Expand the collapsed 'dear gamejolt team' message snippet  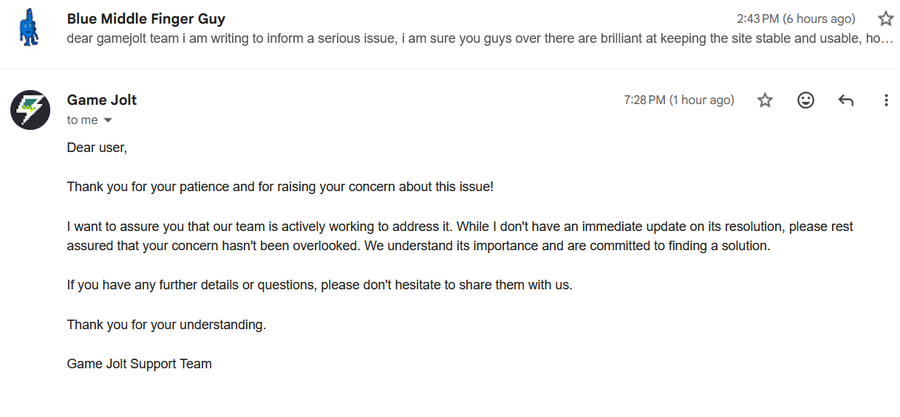pyautogui.click(x=480, y=39)
